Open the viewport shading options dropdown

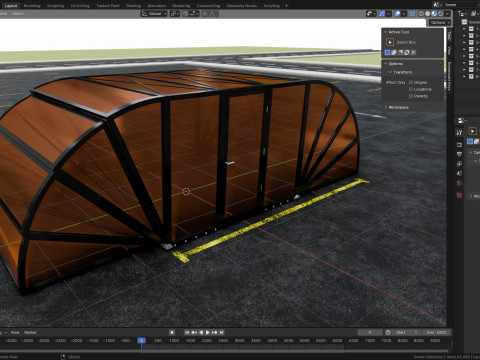[447, 14]
